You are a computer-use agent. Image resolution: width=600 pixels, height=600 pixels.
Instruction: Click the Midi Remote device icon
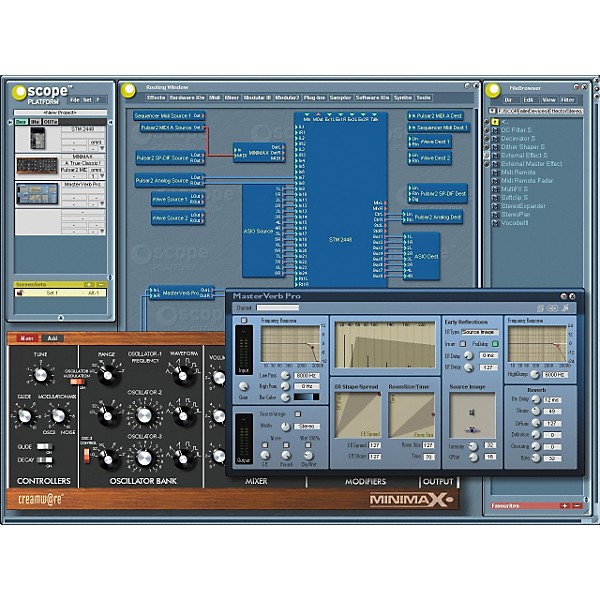point(496,172)
